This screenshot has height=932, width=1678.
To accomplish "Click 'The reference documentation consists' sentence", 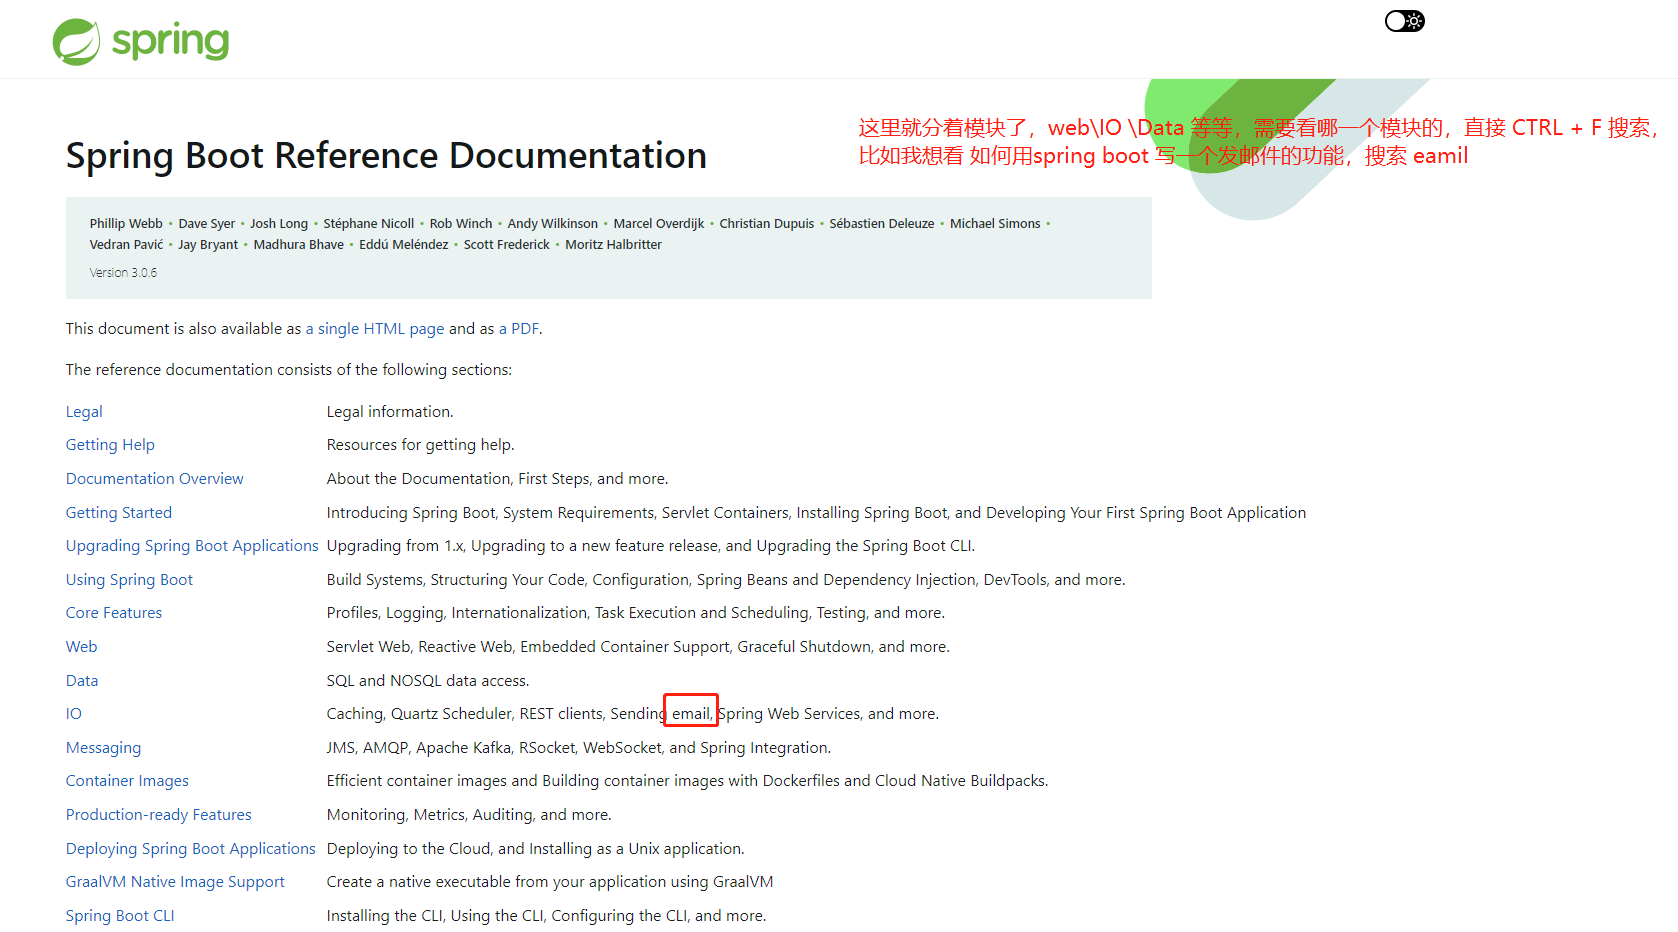I will coord(289,370).
